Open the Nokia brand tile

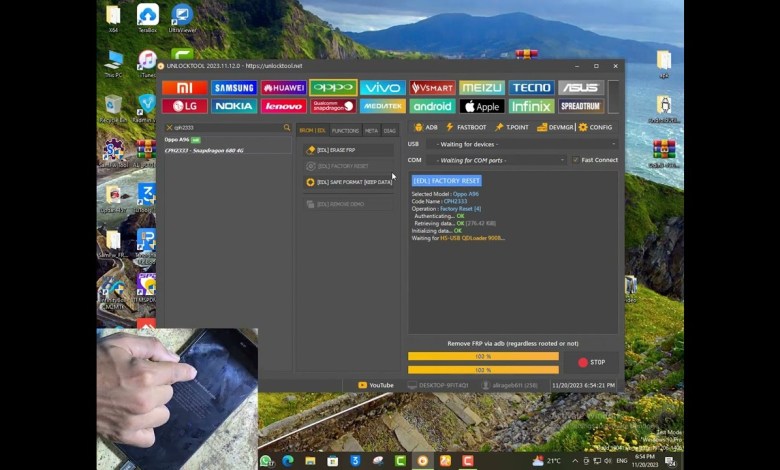click(234, 106)
